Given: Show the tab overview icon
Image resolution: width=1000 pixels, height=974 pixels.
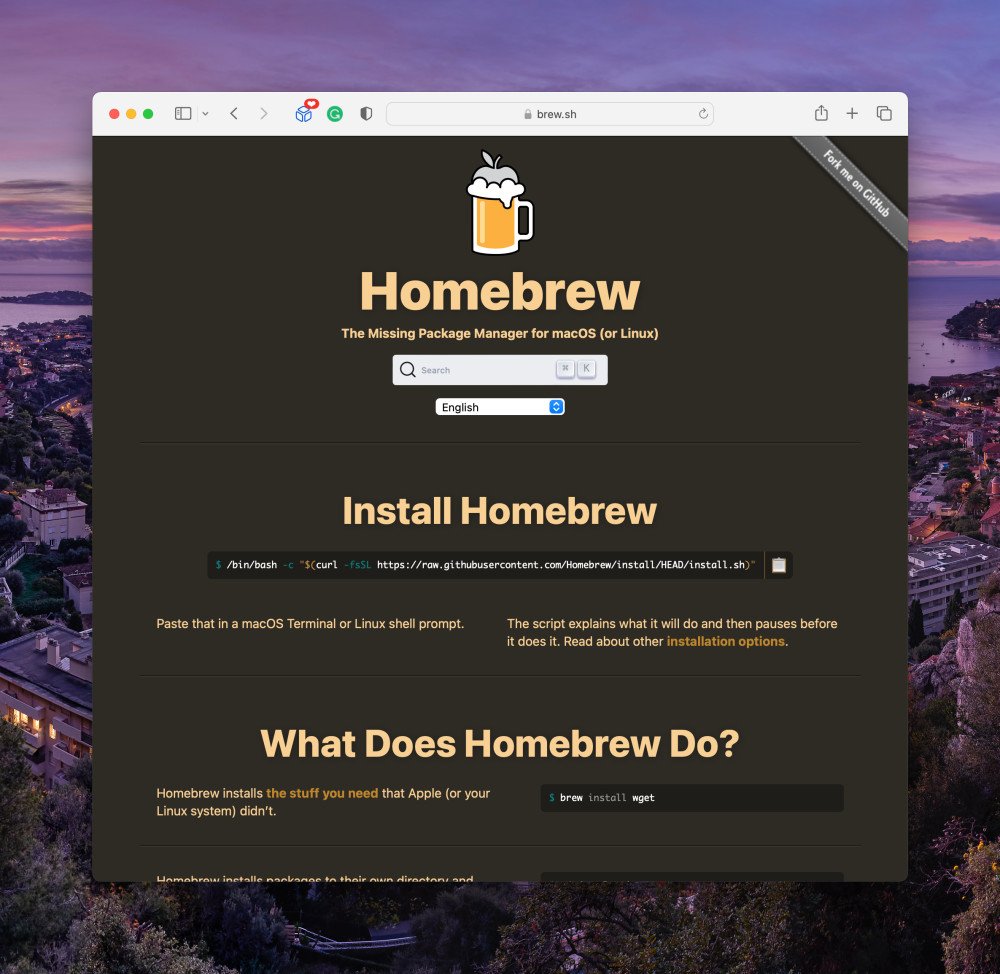Looking at the screenshot, I should click(x=884, y=114).
